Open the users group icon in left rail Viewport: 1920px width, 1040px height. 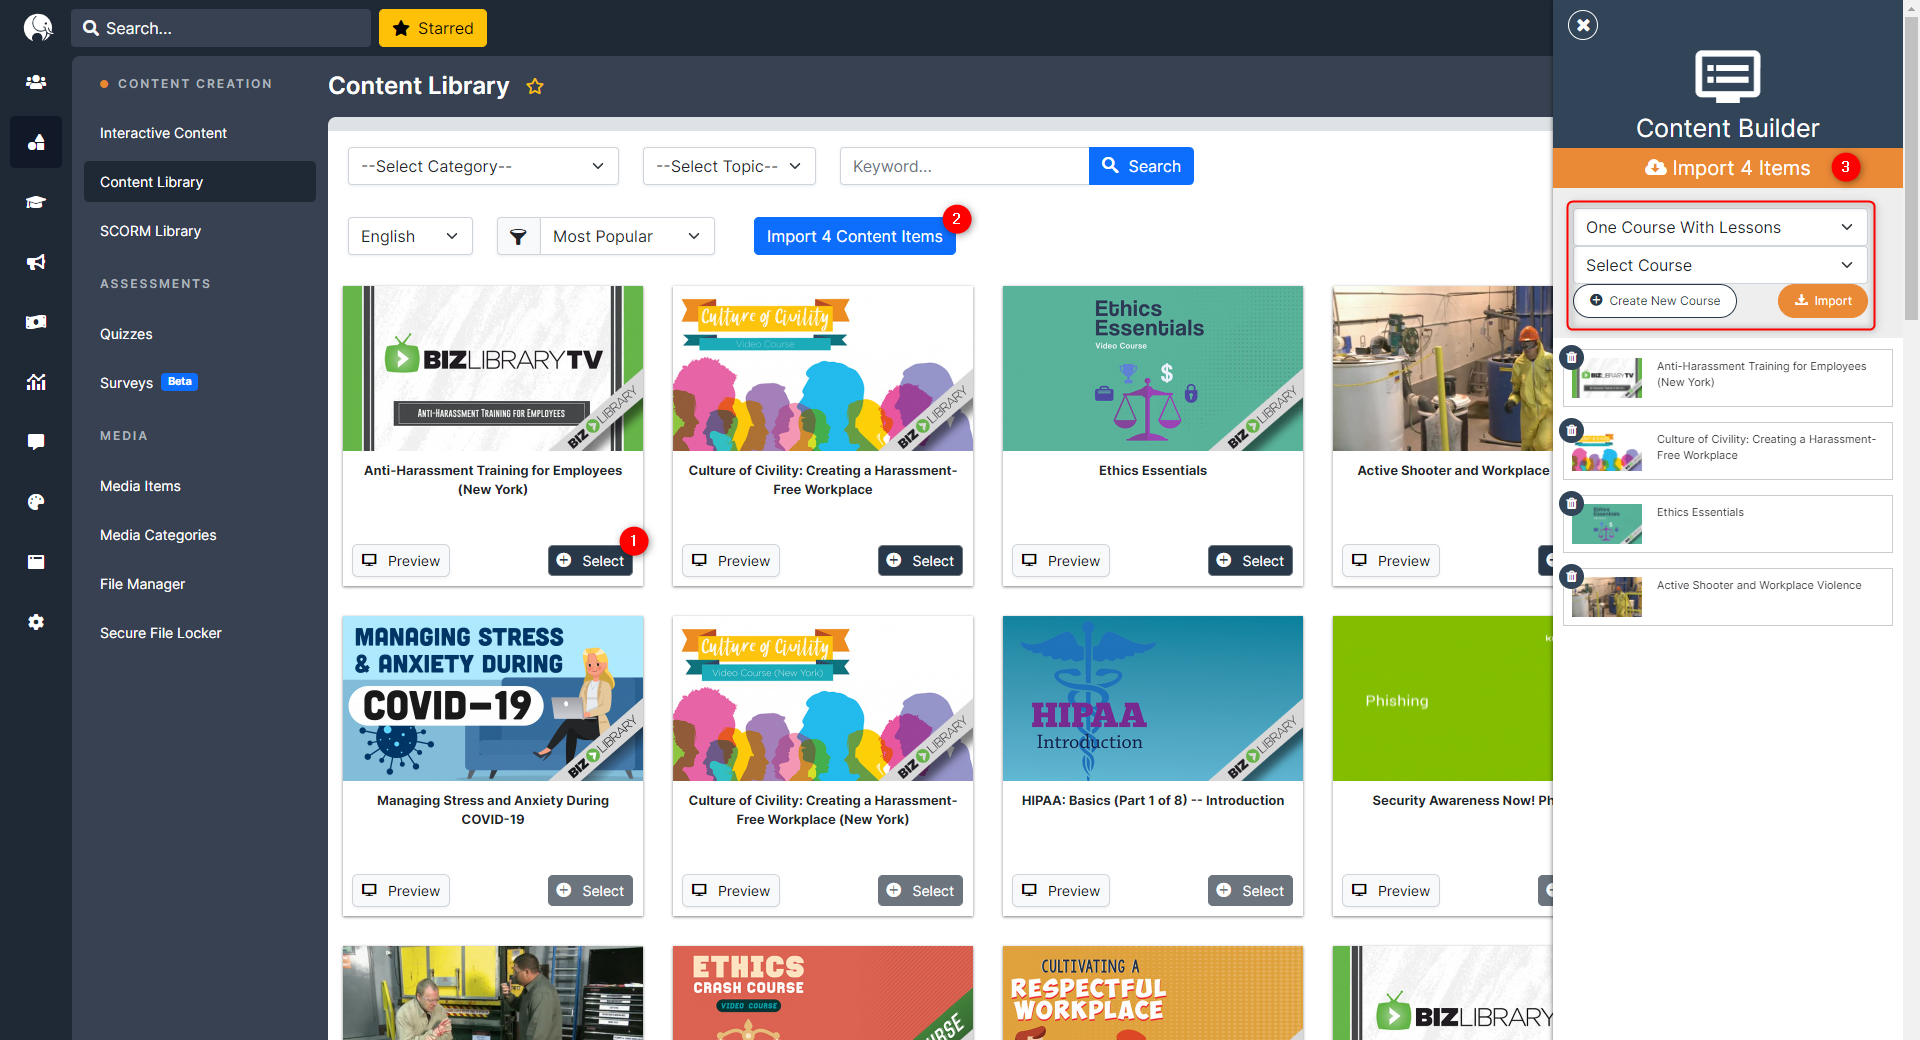pyautogui.click(x=36, y=82)
